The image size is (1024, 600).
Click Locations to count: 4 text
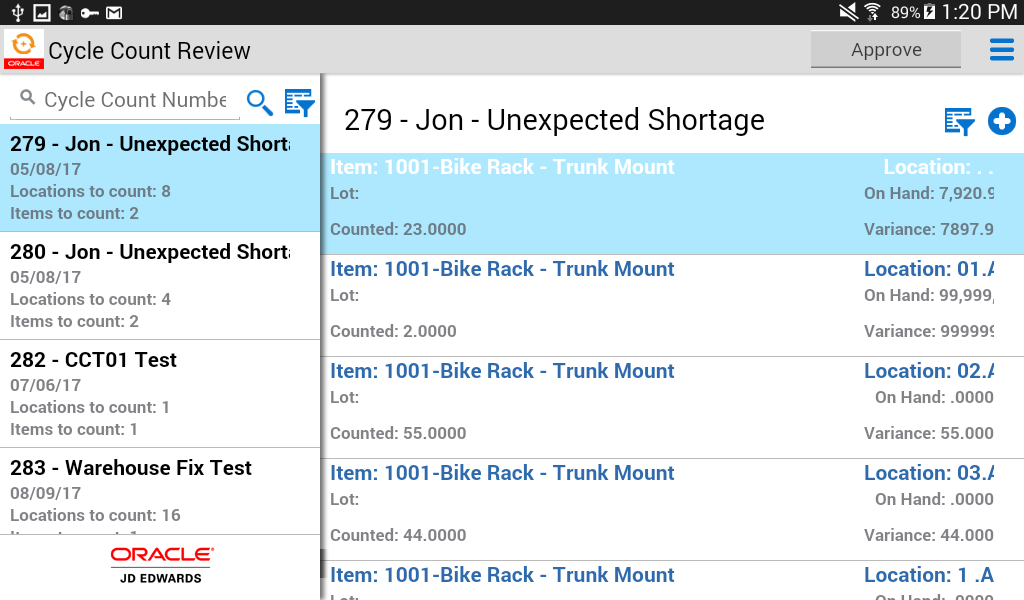click(90, 299)
